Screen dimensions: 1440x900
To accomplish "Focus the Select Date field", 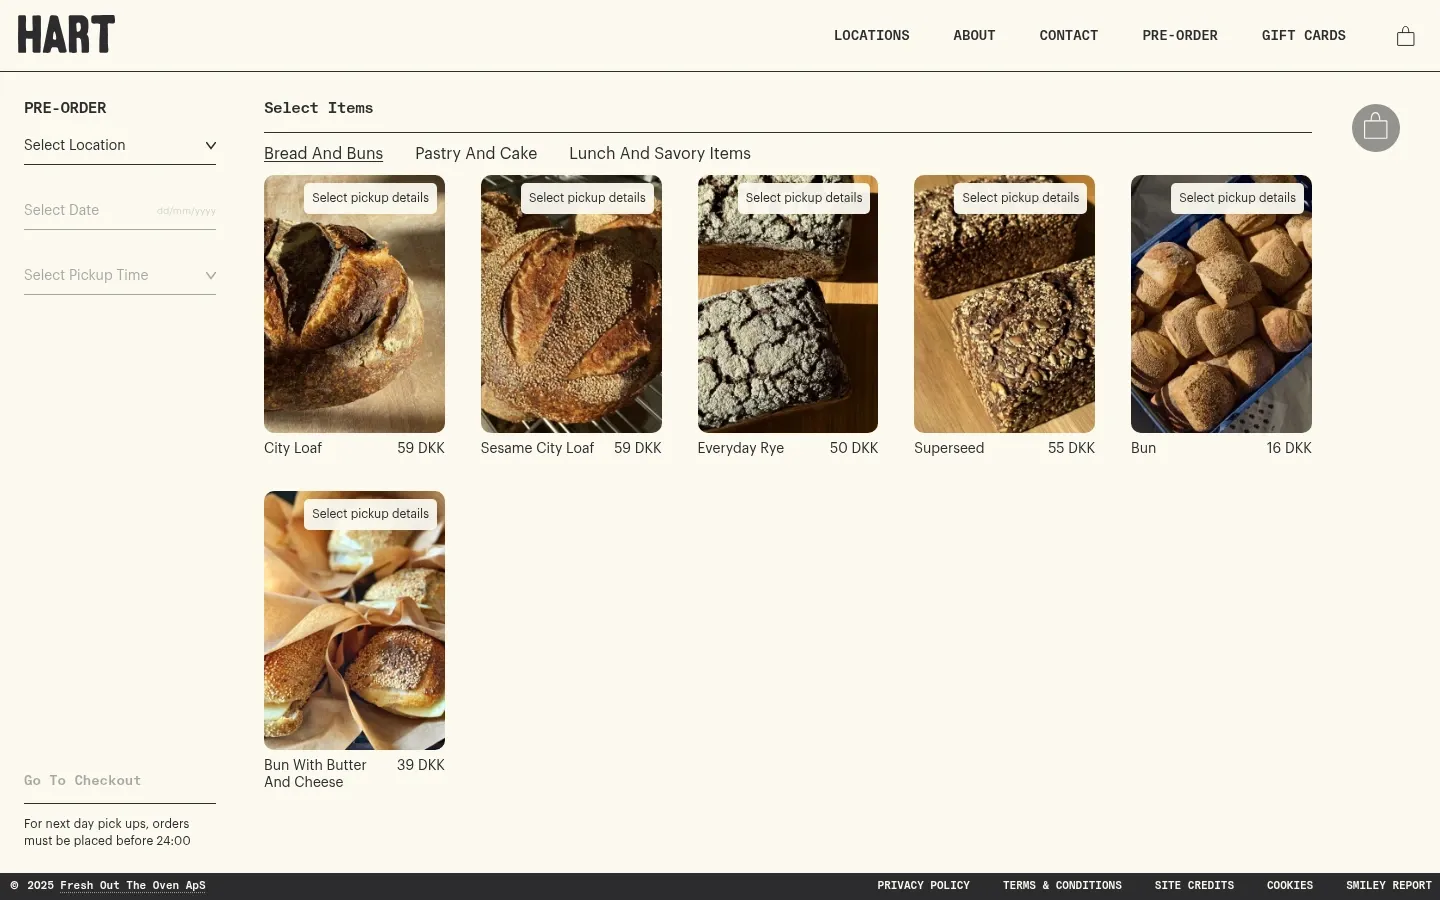I will pyautogui.click(x=120, y=211).
